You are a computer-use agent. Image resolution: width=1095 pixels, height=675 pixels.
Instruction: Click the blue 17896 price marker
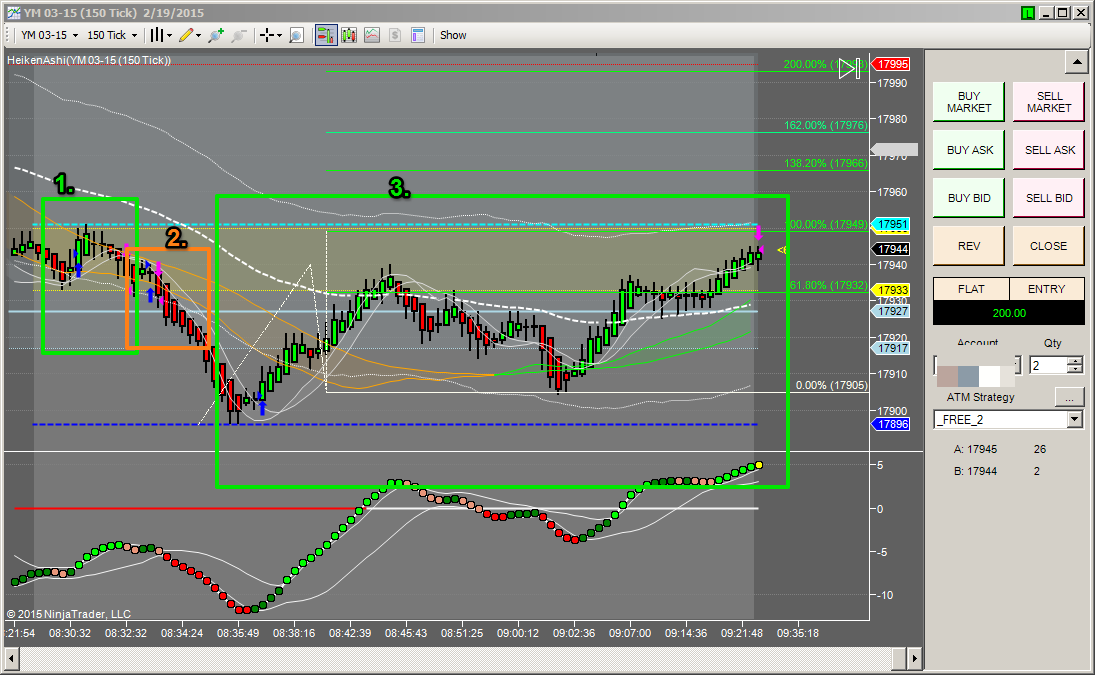(892, 424)
